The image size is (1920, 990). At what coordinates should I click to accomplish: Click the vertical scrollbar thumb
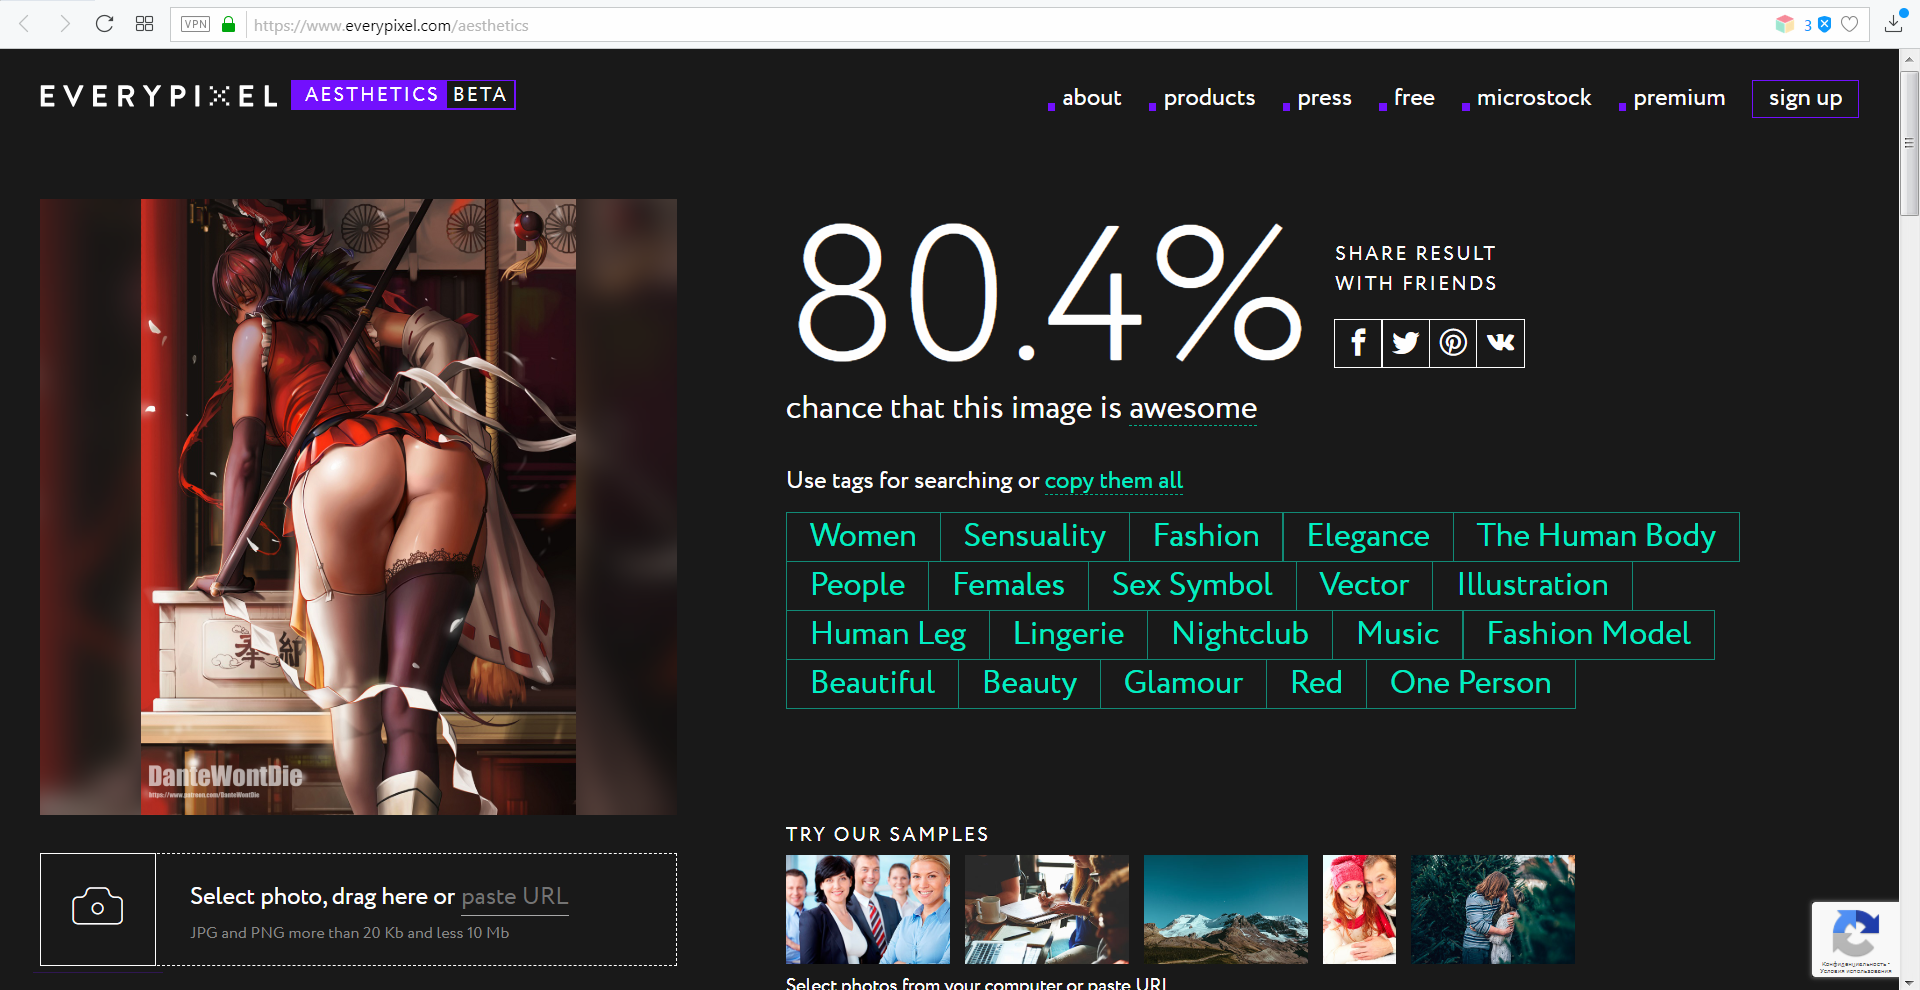(x=1909, y=143)
